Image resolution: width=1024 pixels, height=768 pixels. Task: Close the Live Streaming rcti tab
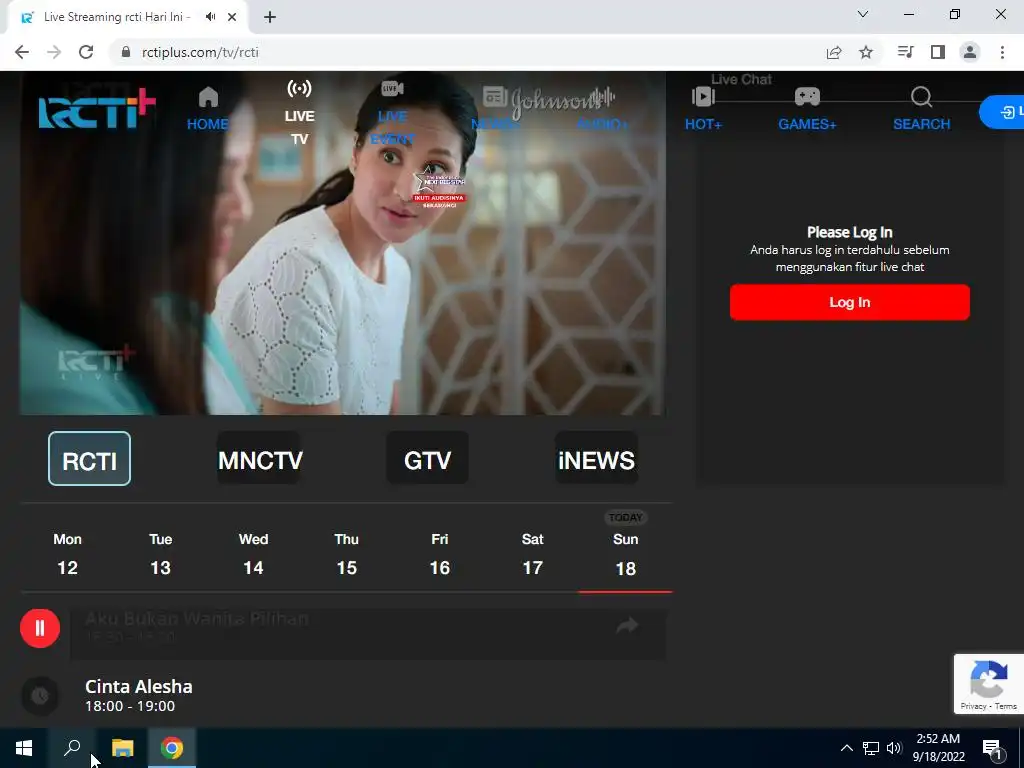[232, 17]
